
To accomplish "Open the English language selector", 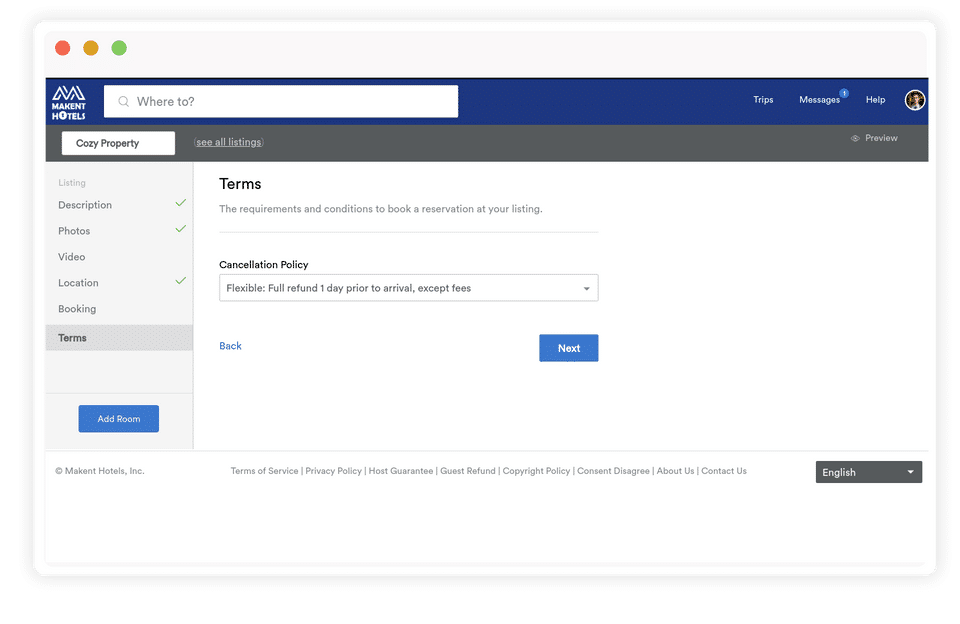I will tap(868, 472).
